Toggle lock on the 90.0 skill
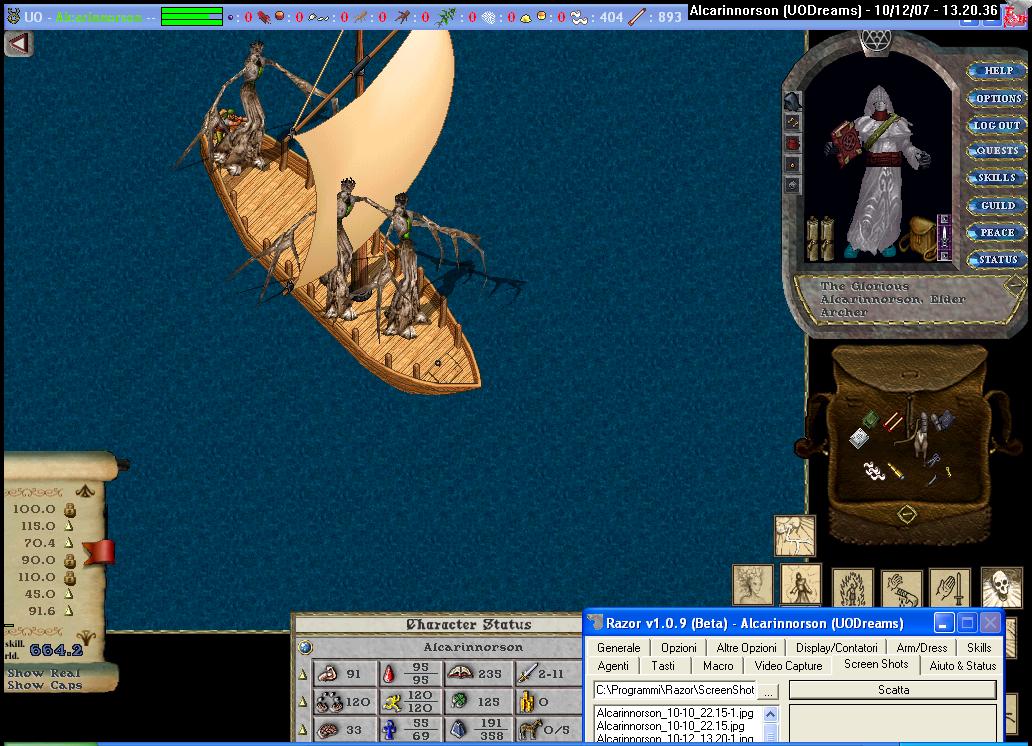The image size is (1032, 746). 69,561
